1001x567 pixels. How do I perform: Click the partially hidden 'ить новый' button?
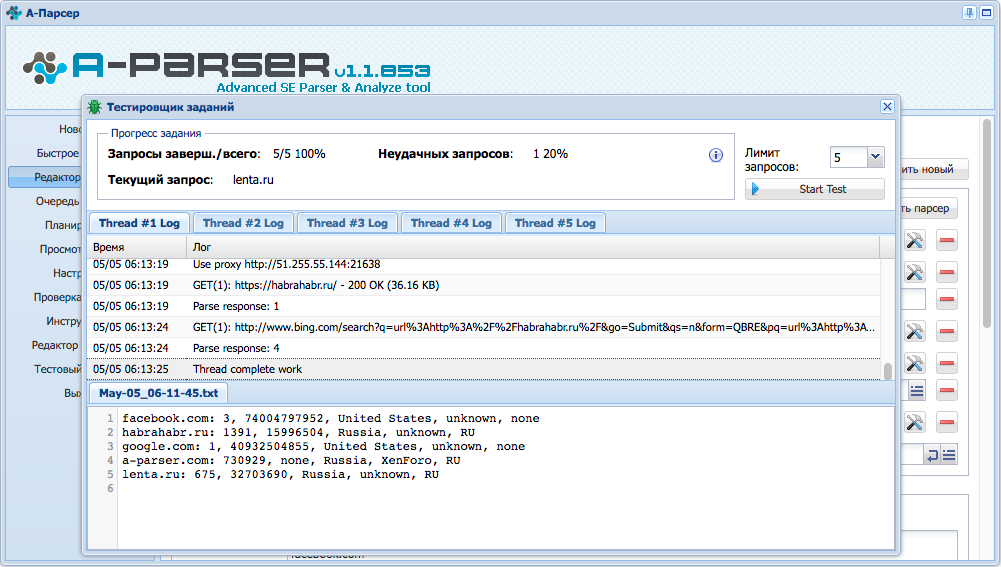(934, 169)
